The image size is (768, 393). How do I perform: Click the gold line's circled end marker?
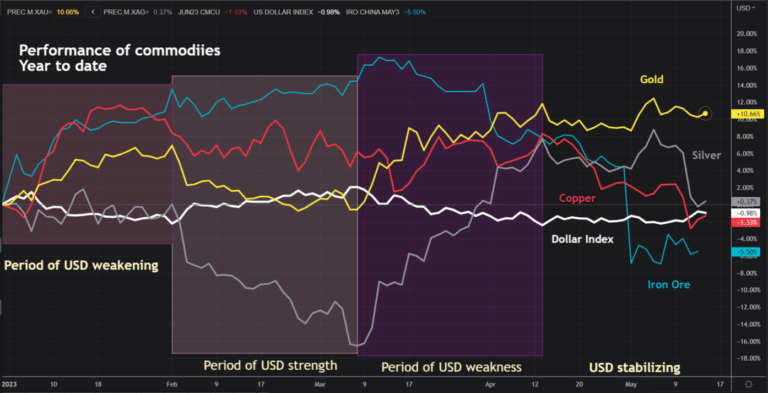(x=706, y=114)
